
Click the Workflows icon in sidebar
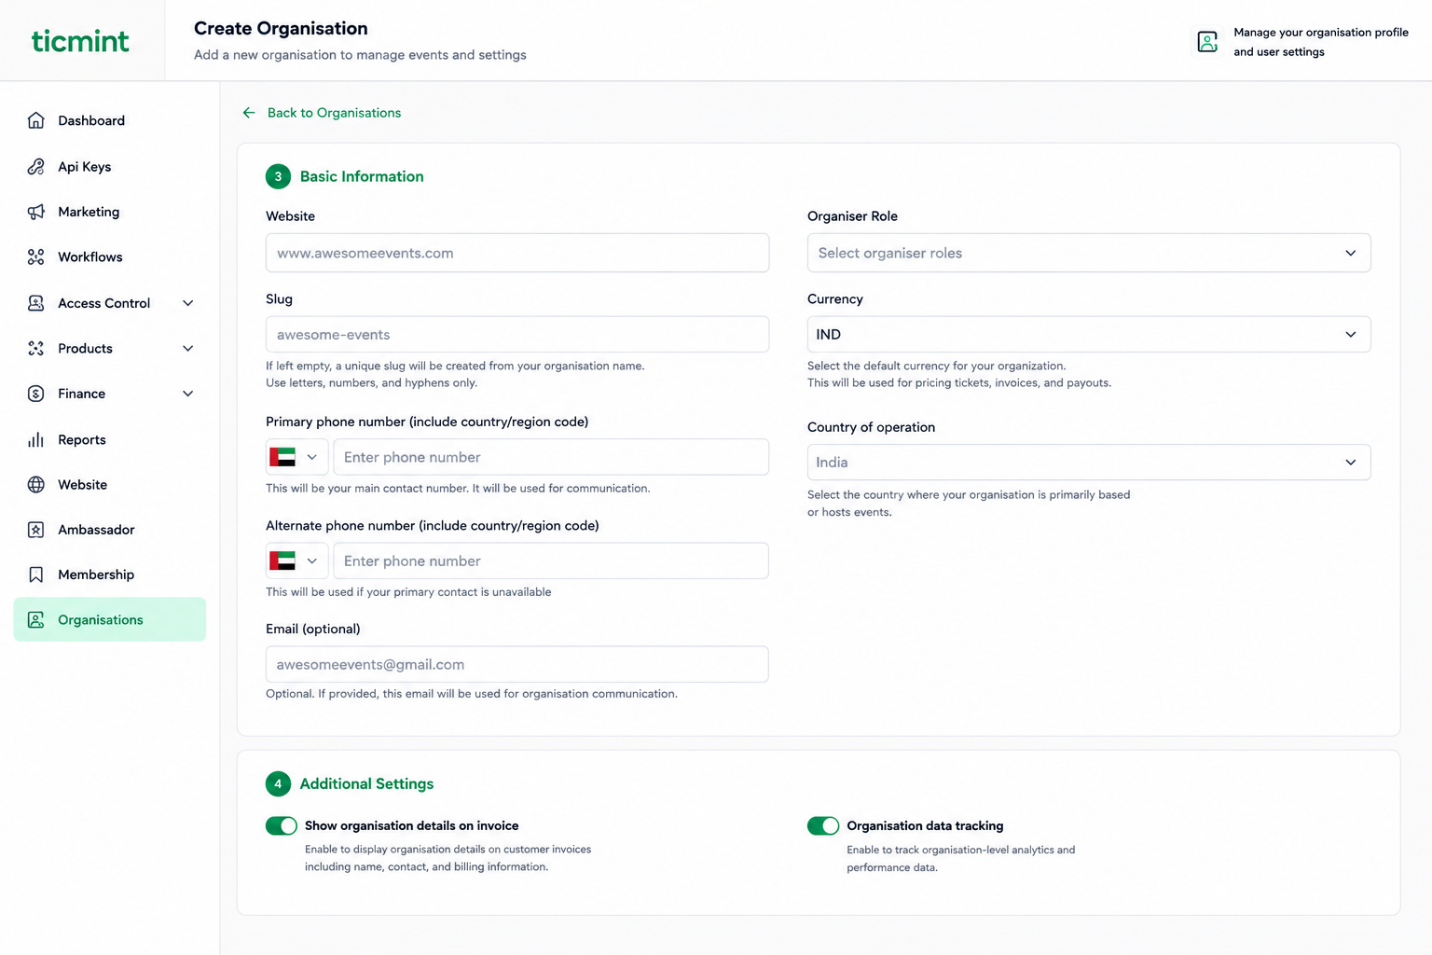tap(36, 257)
